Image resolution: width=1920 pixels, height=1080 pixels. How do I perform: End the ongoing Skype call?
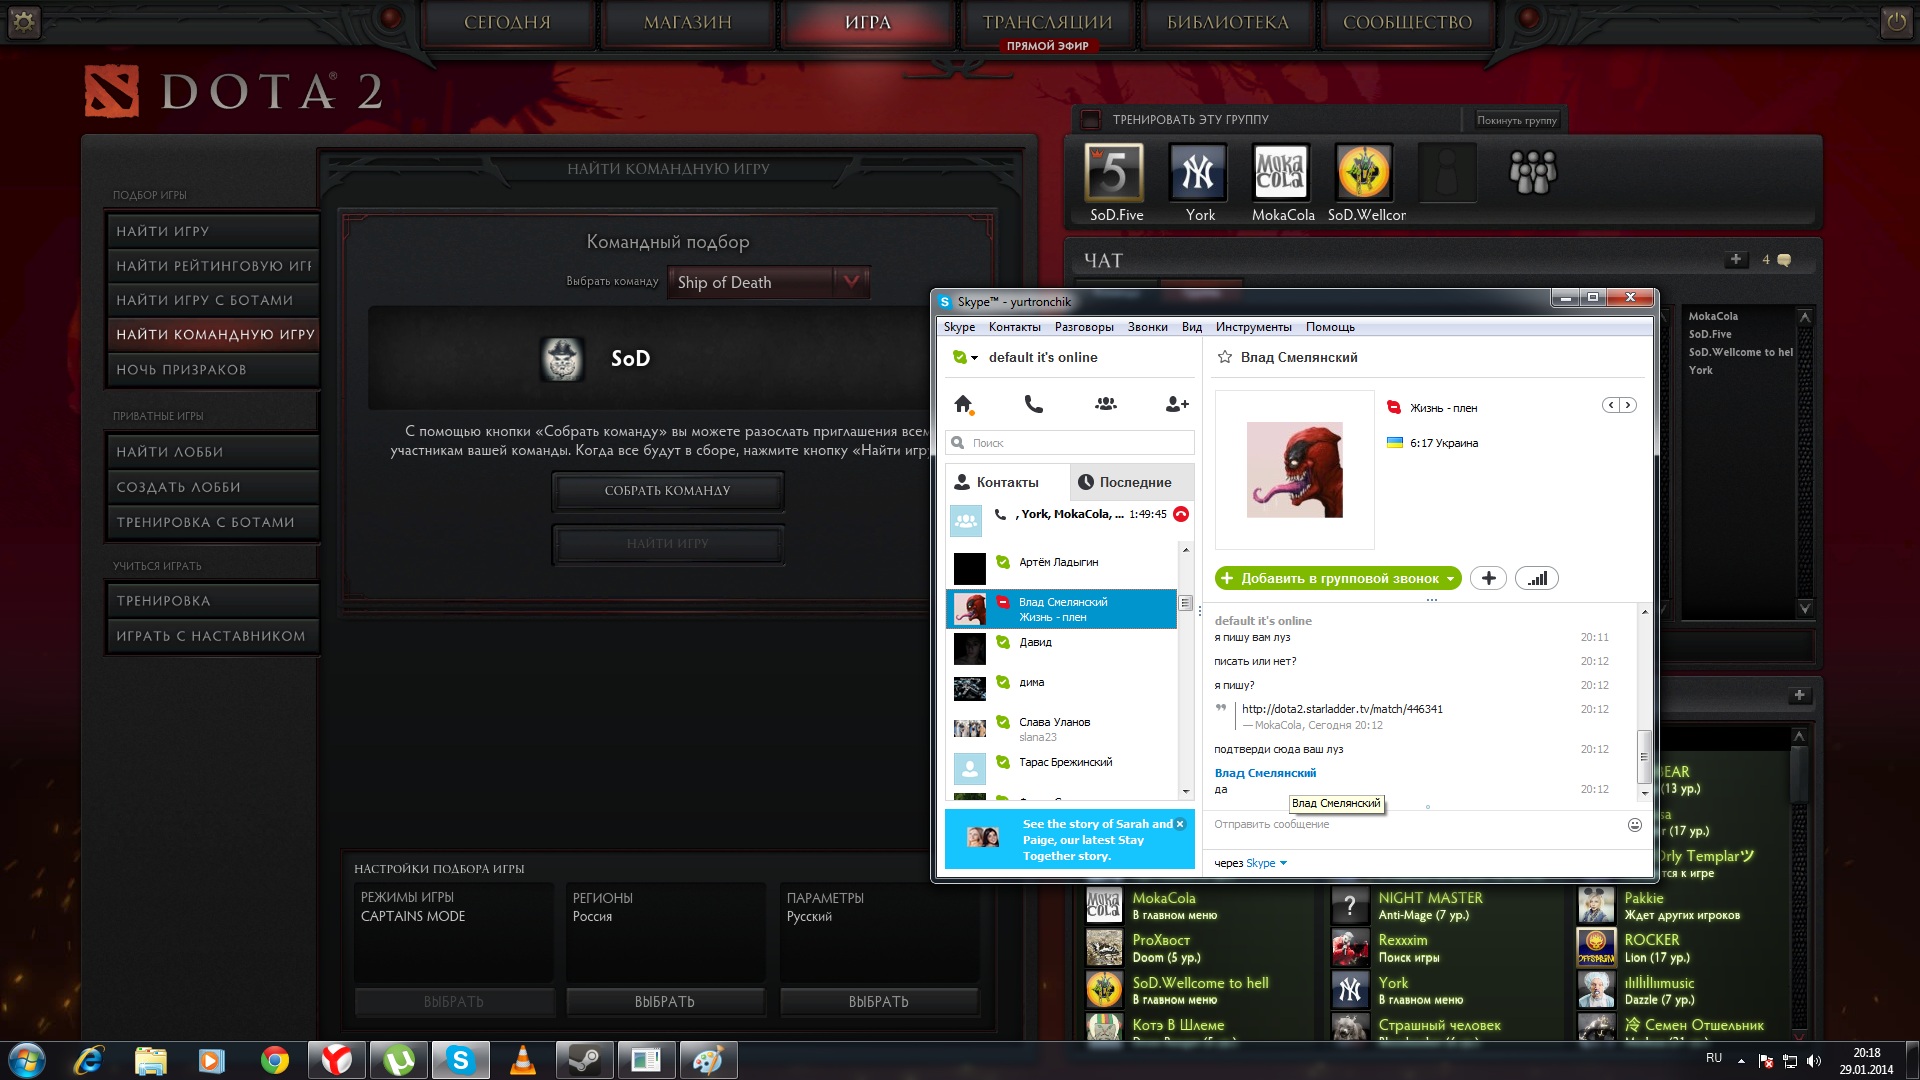click(1181, 514)
